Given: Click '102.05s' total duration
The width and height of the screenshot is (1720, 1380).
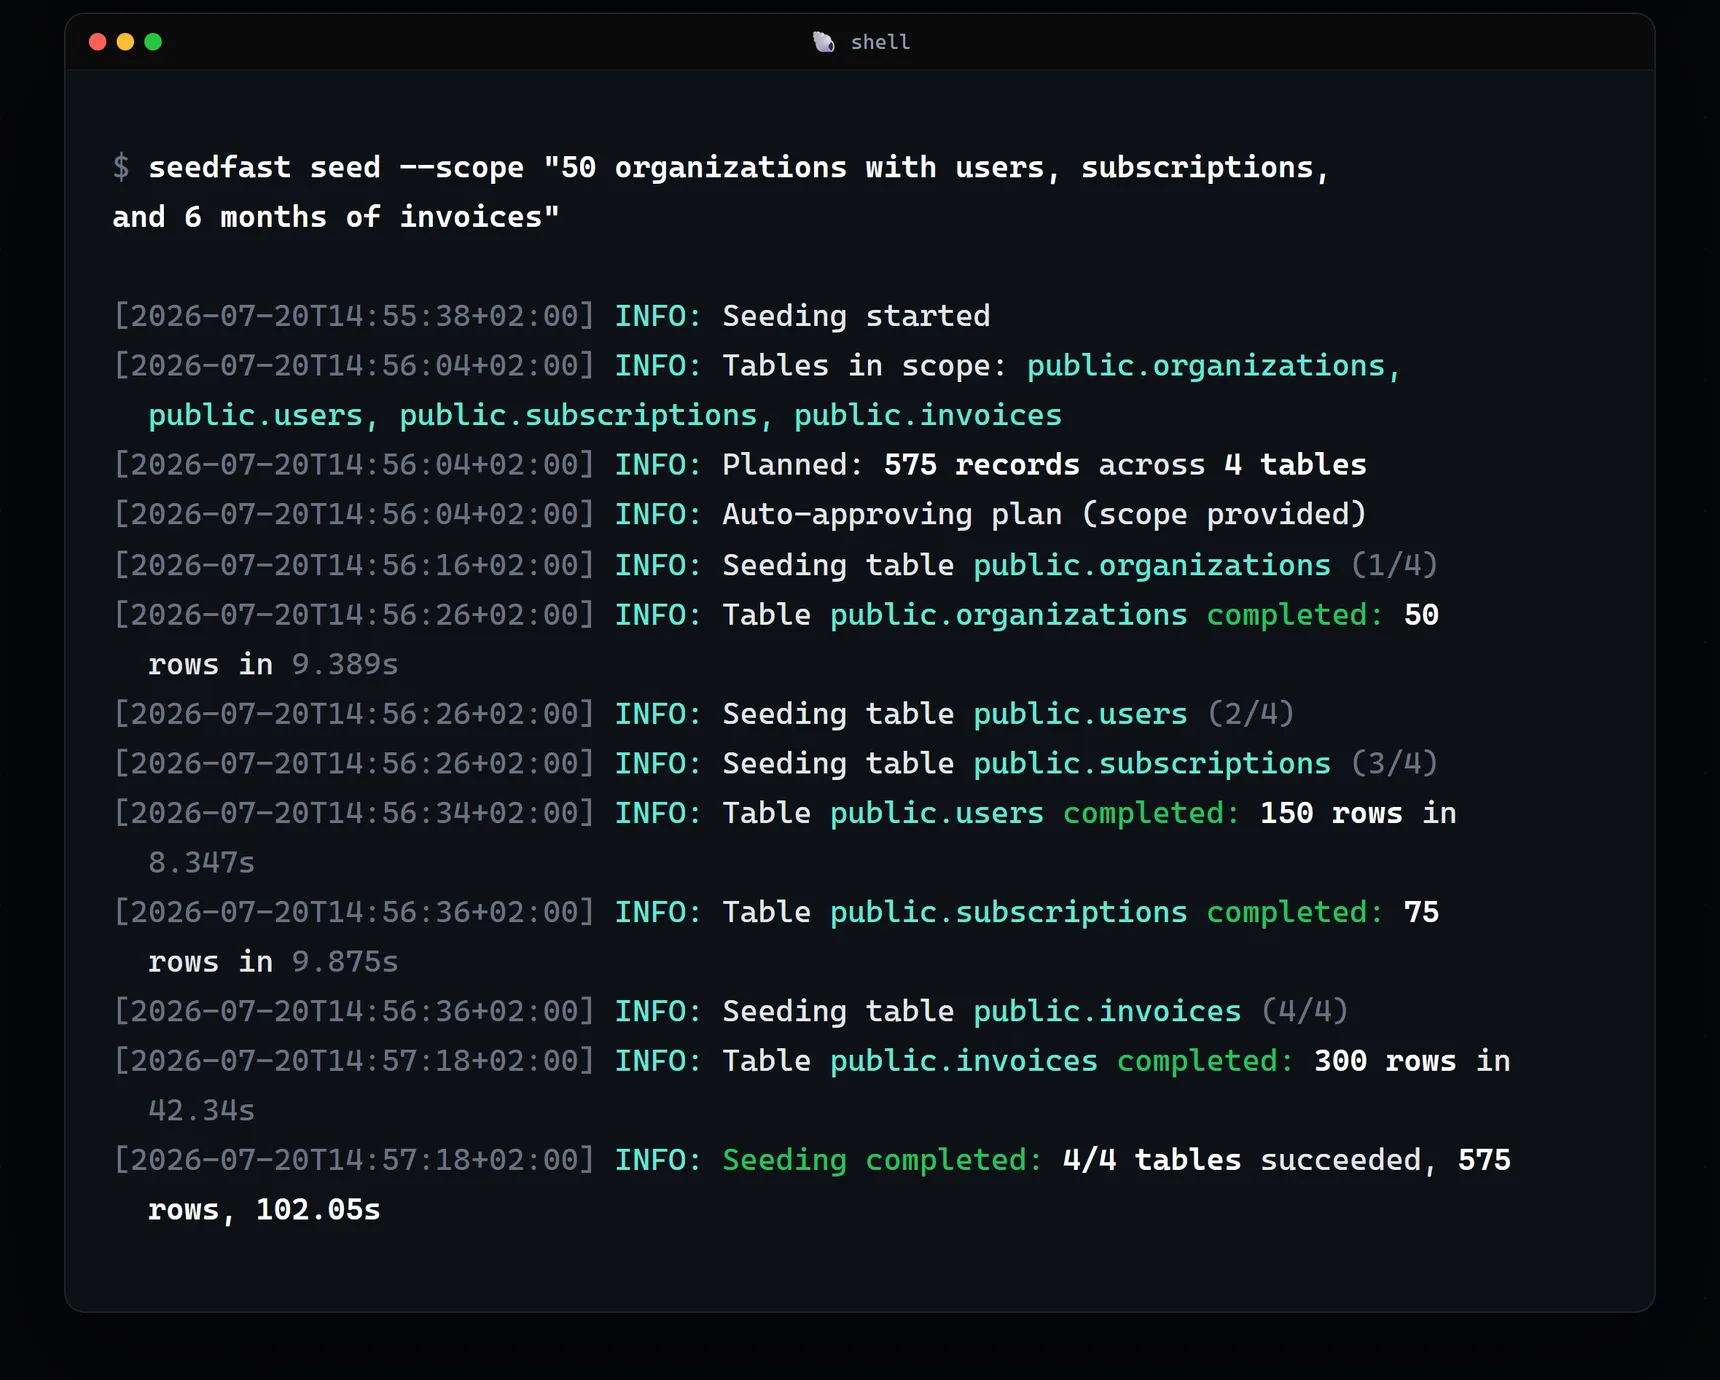Looking at the screenshot, I should click(x=318, y=1210).
